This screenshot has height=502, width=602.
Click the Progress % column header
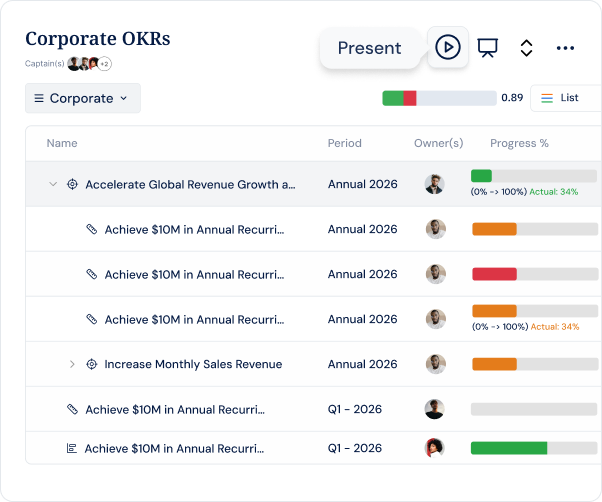click(519, 143)
